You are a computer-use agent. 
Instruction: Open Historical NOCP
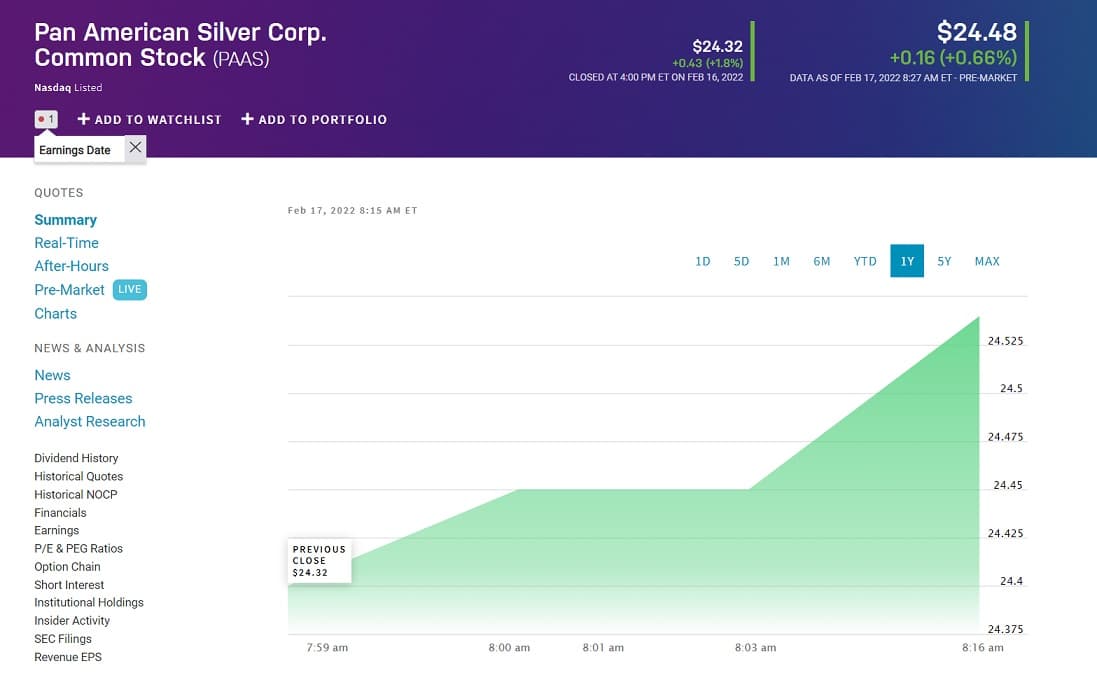(76, 495)
